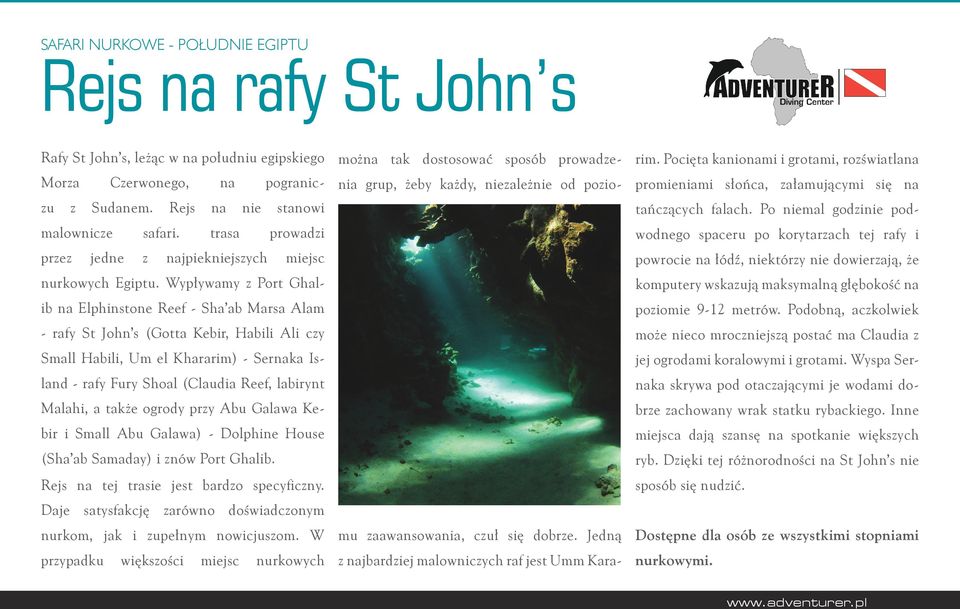Click the line 'Rejs na tej trasie jest bardzo specyficzny.'
The image size is (960, 609).
182,486
